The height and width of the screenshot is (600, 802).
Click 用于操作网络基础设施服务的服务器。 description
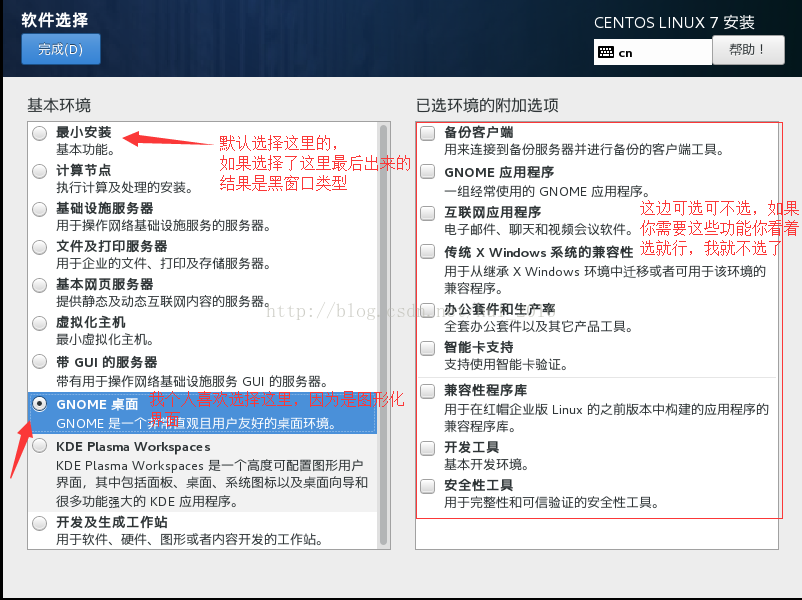164,226
